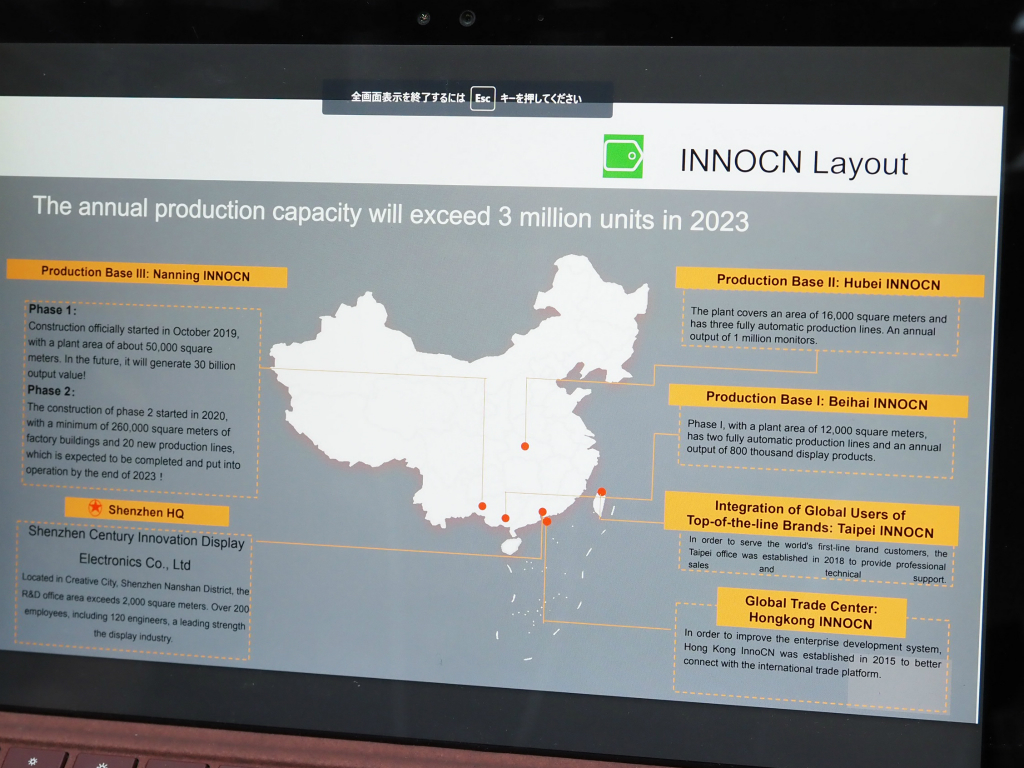1024x768 pixels.
Task: Click the Nanning red dot in southwest China
Action: click(482, 505)
